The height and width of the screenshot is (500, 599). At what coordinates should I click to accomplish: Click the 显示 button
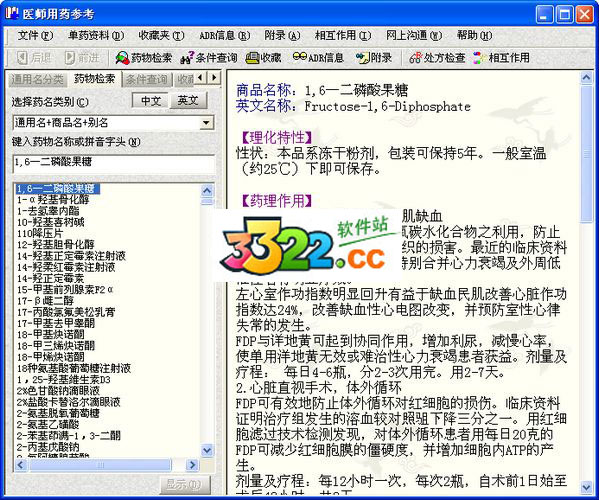tap(184, 484)
